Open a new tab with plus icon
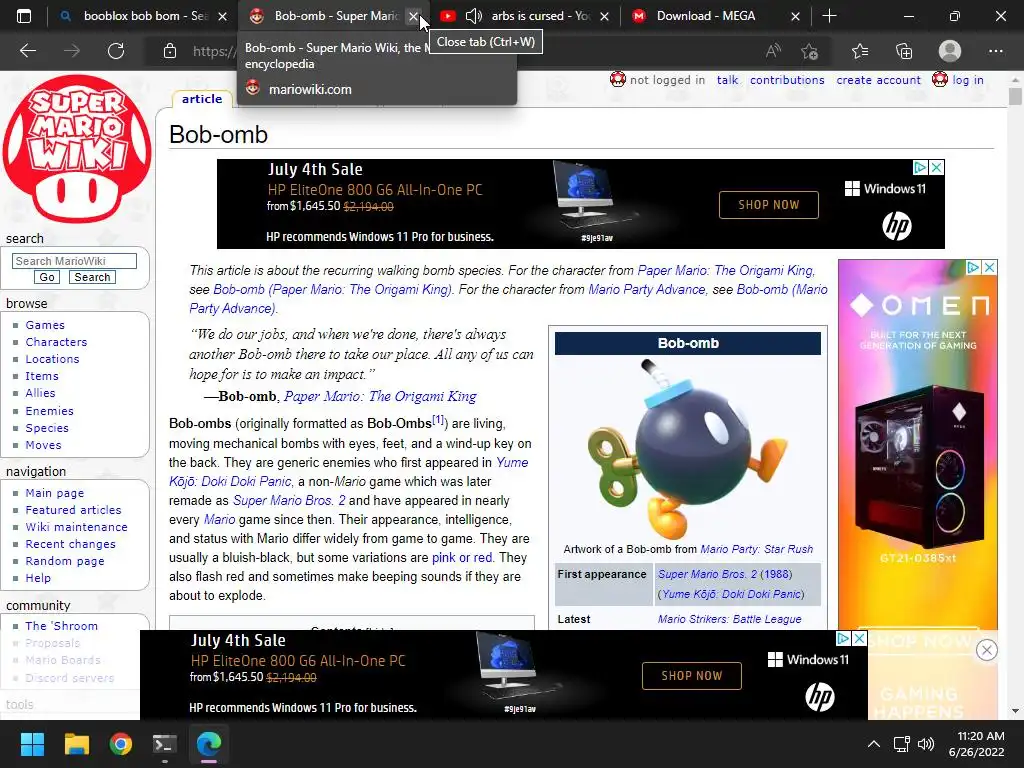Image resolution: width=1024 pixels, height=768 pixels. 829,16
